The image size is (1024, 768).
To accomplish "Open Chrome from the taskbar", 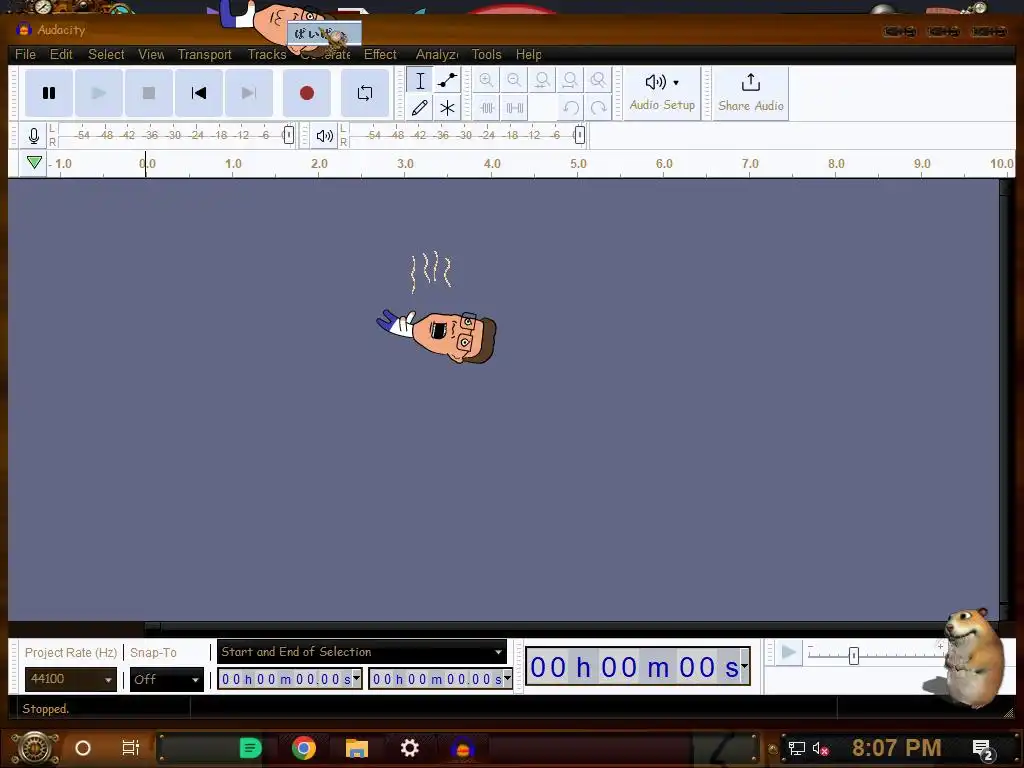I will tap(304, 748).
